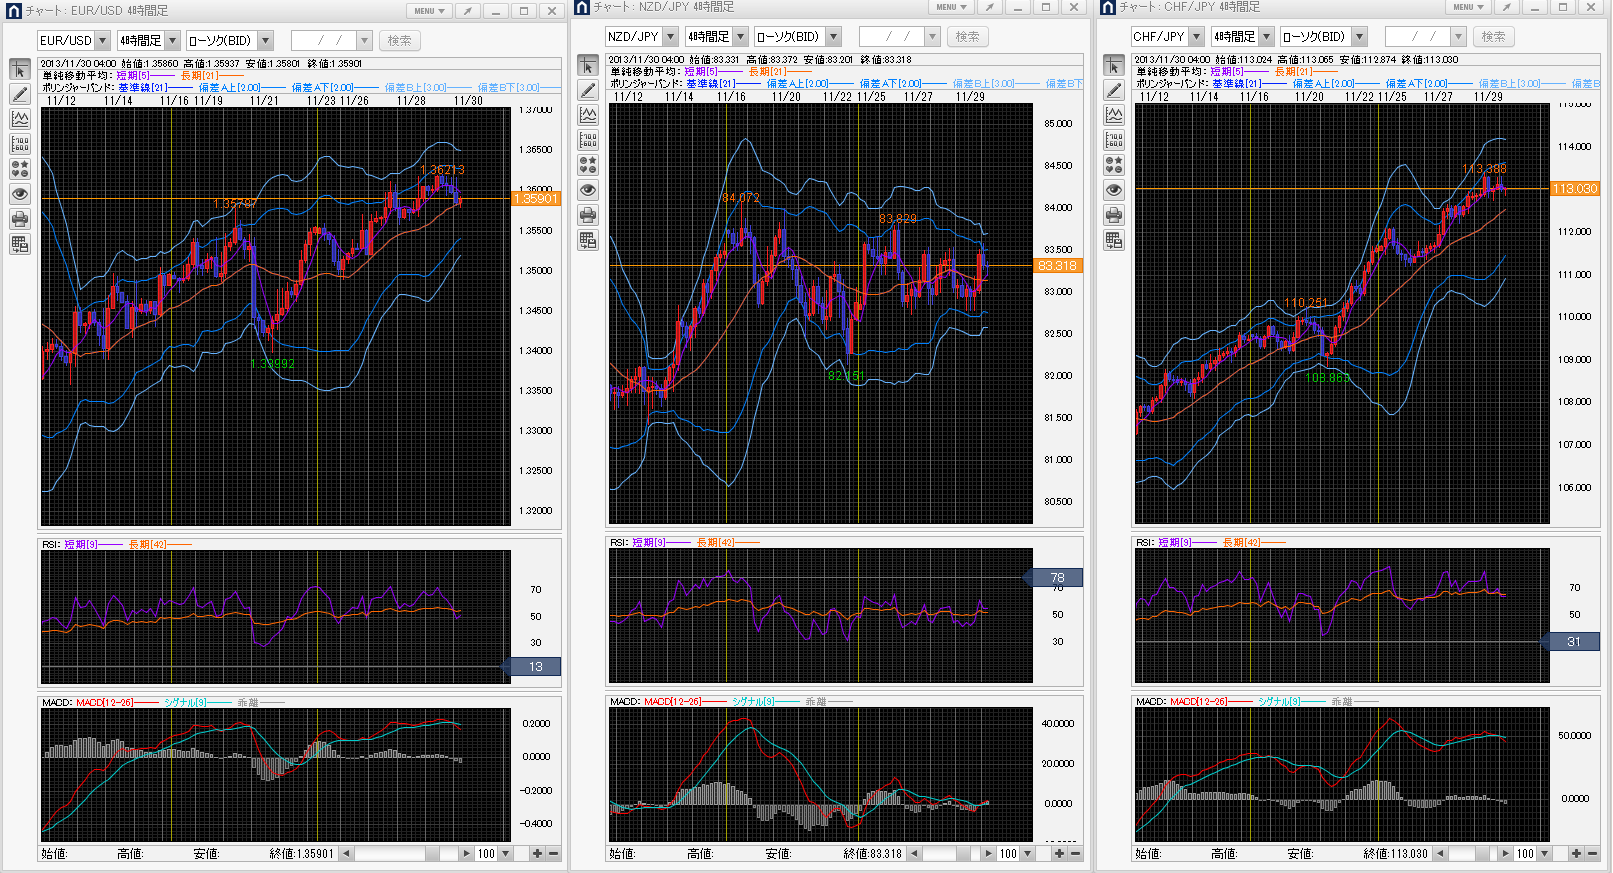Print the CHF/JPY chart with printer icon
1613x873 pixels.
(1114, 215)
